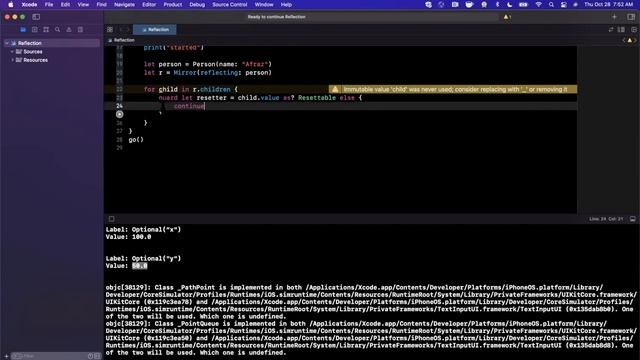This screenshot has height=360, width=640.
Task: Collapse the Reflection playground tree item
Action: coord(7,43)
